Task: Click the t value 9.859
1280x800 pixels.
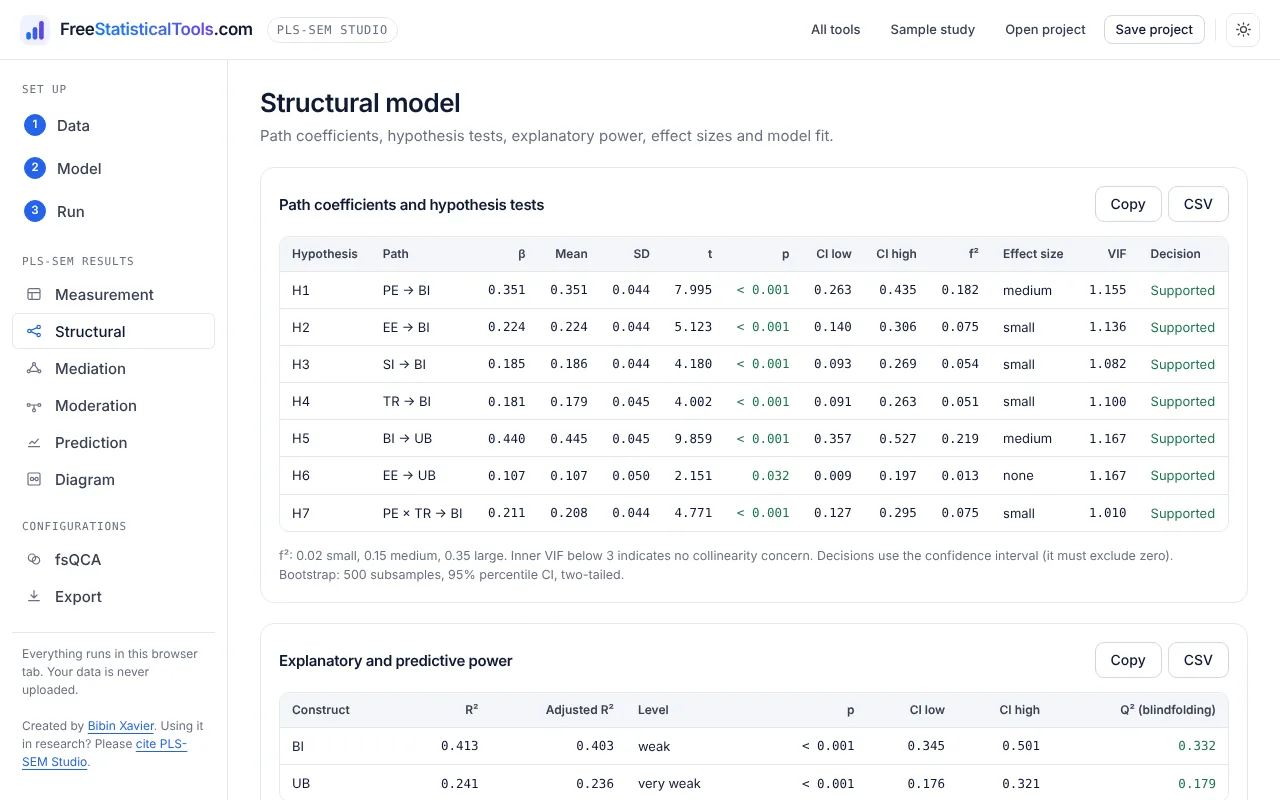Action: 693,439
